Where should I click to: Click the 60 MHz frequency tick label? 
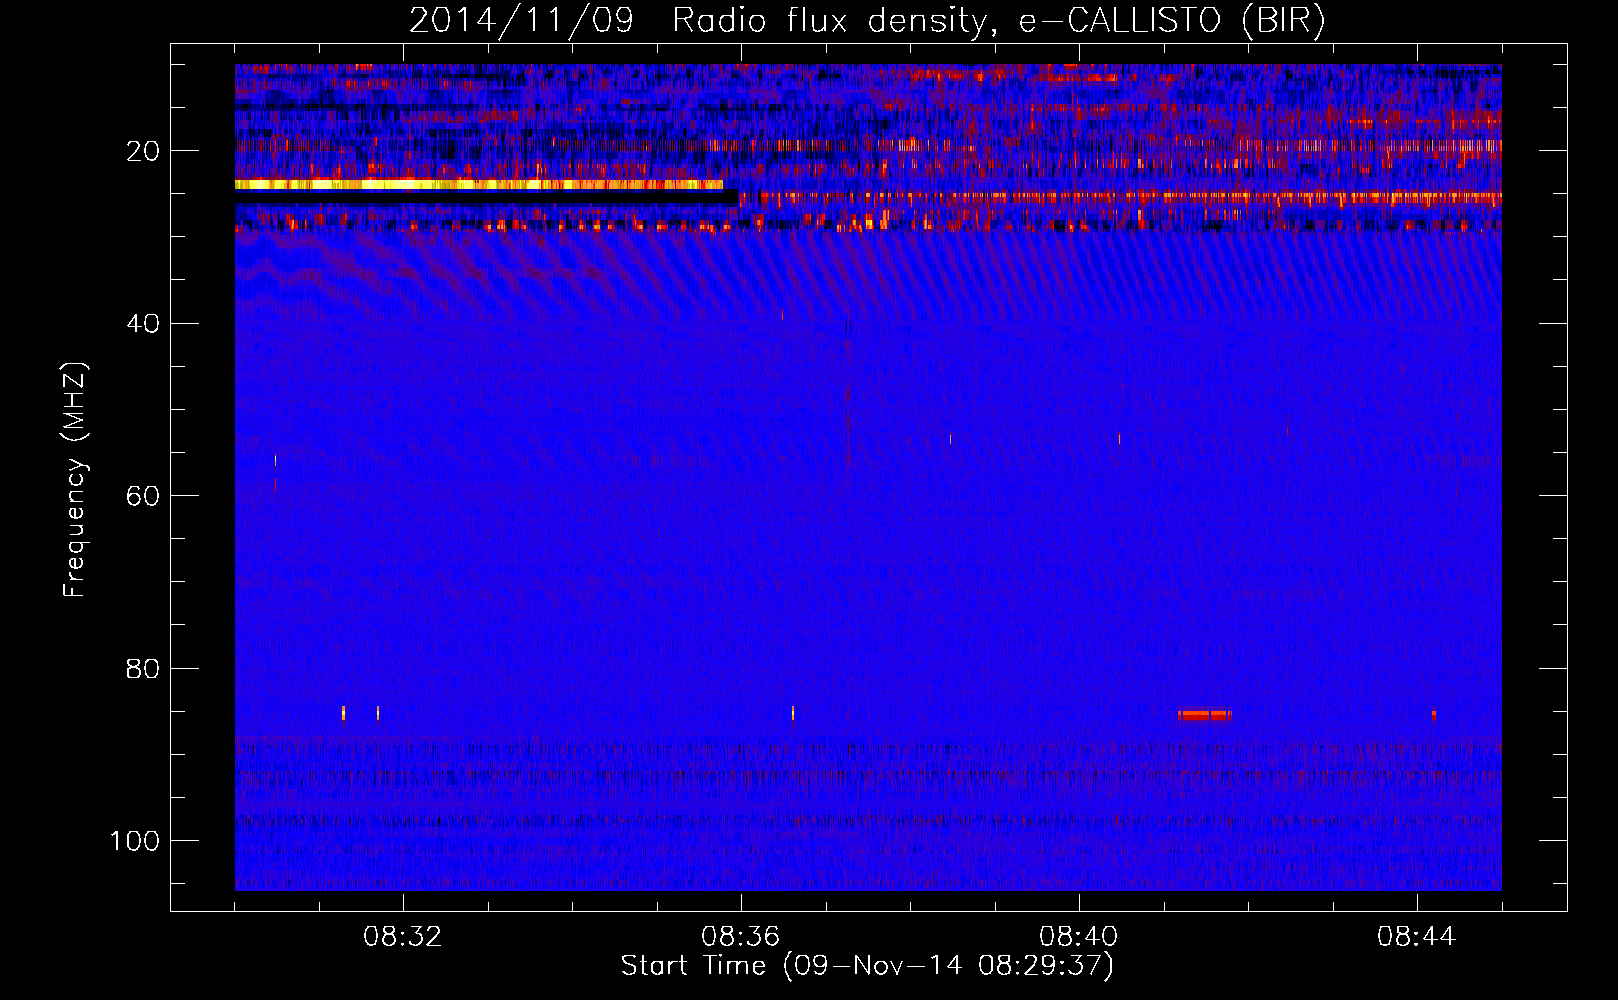tap(143, 496)
